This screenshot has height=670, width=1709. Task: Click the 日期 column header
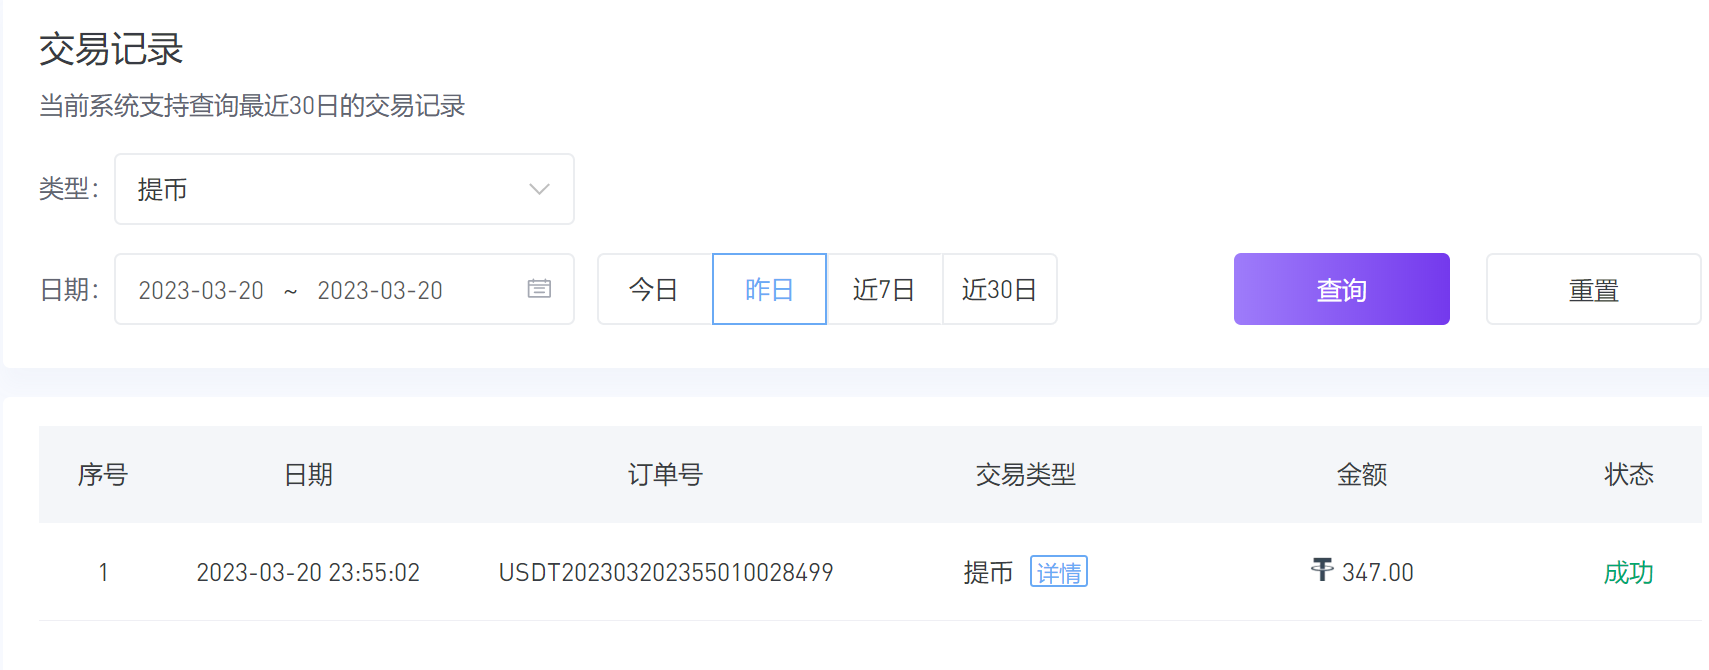(308, 474)
